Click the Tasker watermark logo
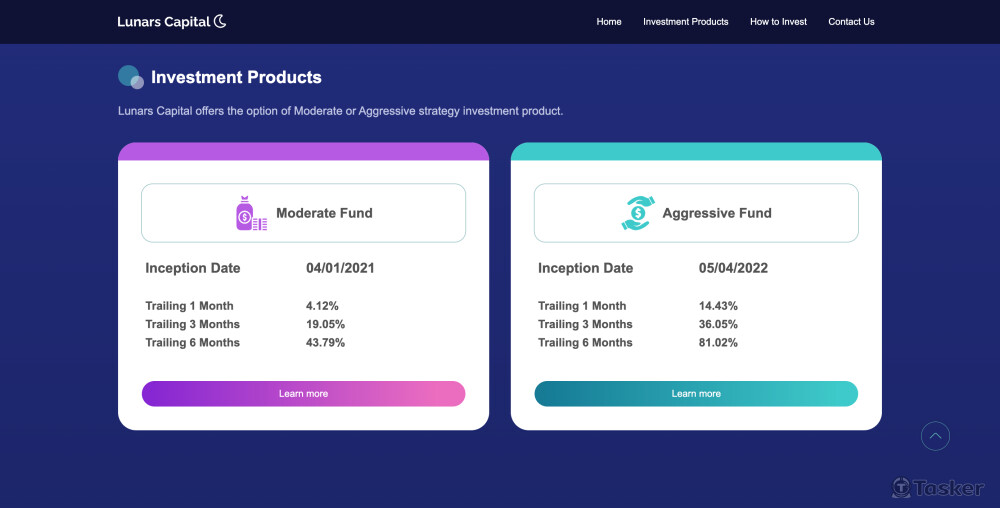The width and height of the screenshot is (1000, 508). coord(938,487)
